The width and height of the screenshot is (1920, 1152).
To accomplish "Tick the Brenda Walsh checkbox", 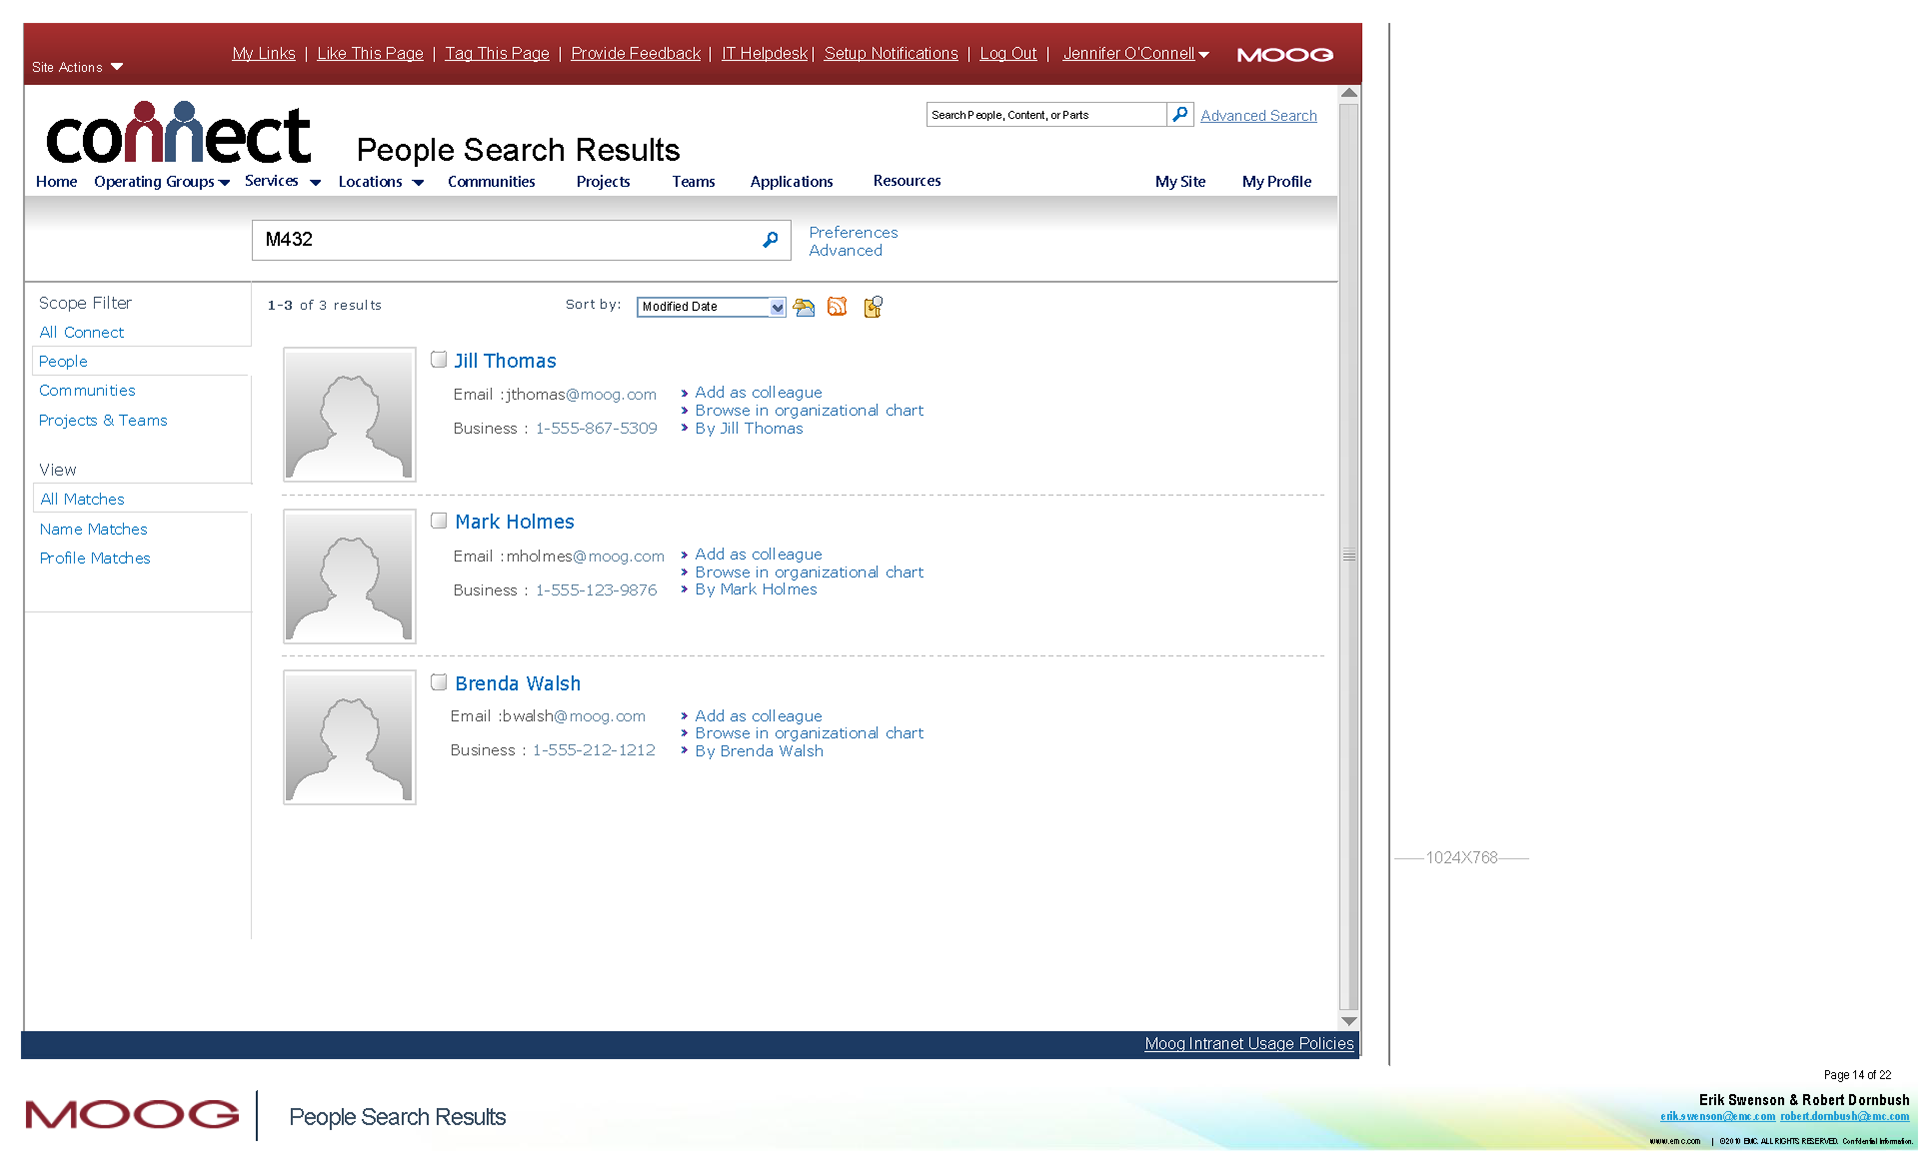I will (x=439, y=682).
